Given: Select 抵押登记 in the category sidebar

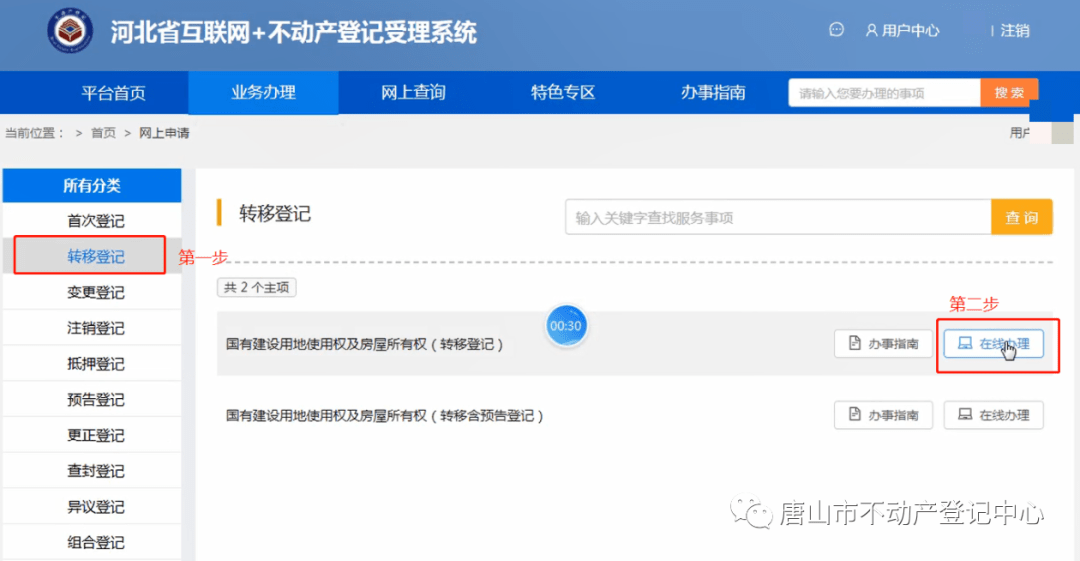Looking at the screenshot, I should coord(95,364).
